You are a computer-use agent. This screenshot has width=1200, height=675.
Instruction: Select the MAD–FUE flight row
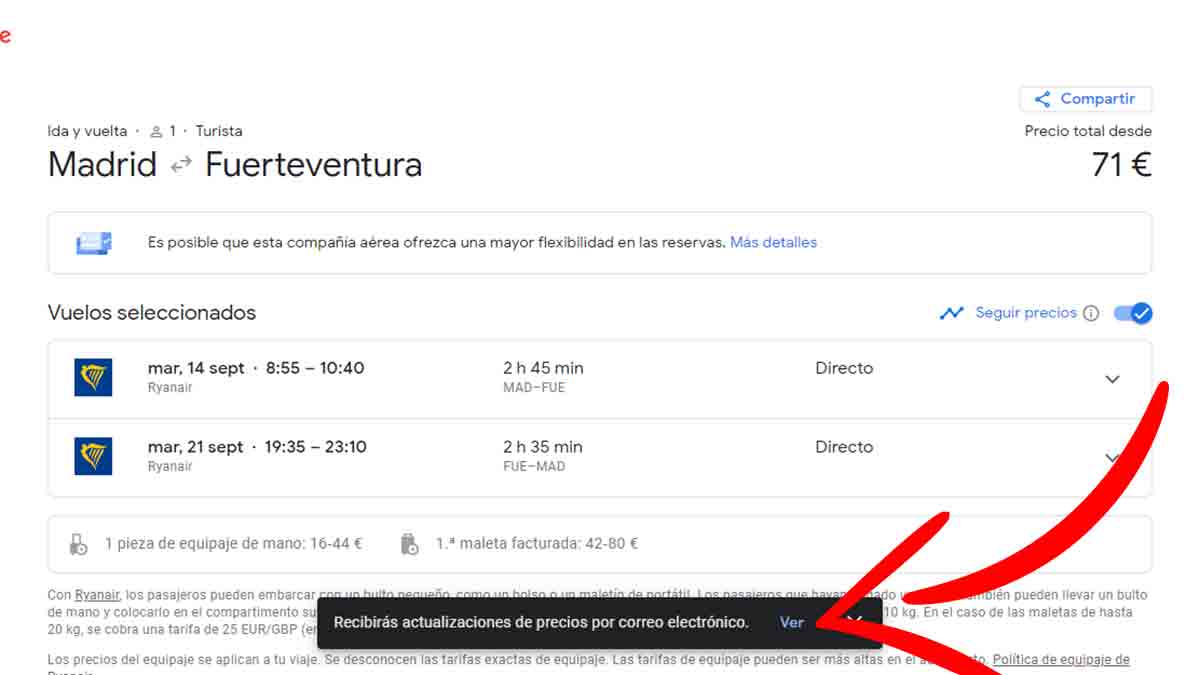[600, 378]
